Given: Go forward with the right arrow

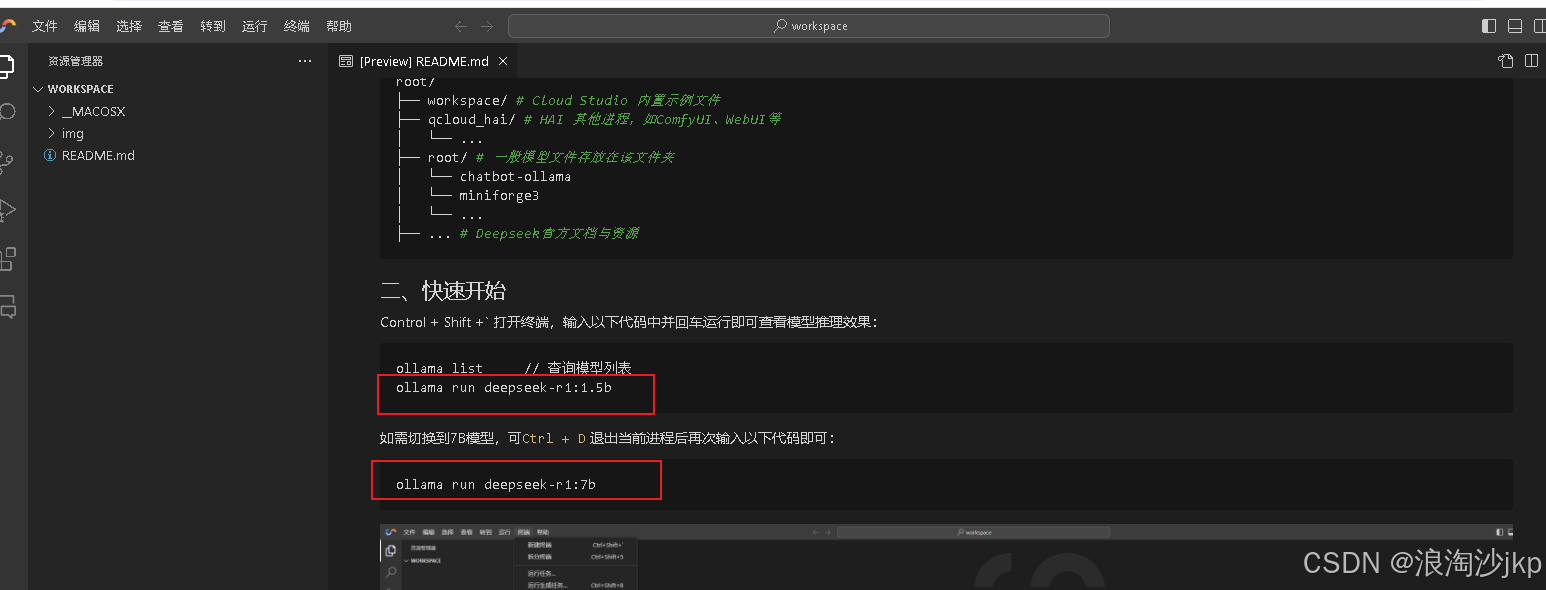Looking at the screenshot, I should coord(487,26).
